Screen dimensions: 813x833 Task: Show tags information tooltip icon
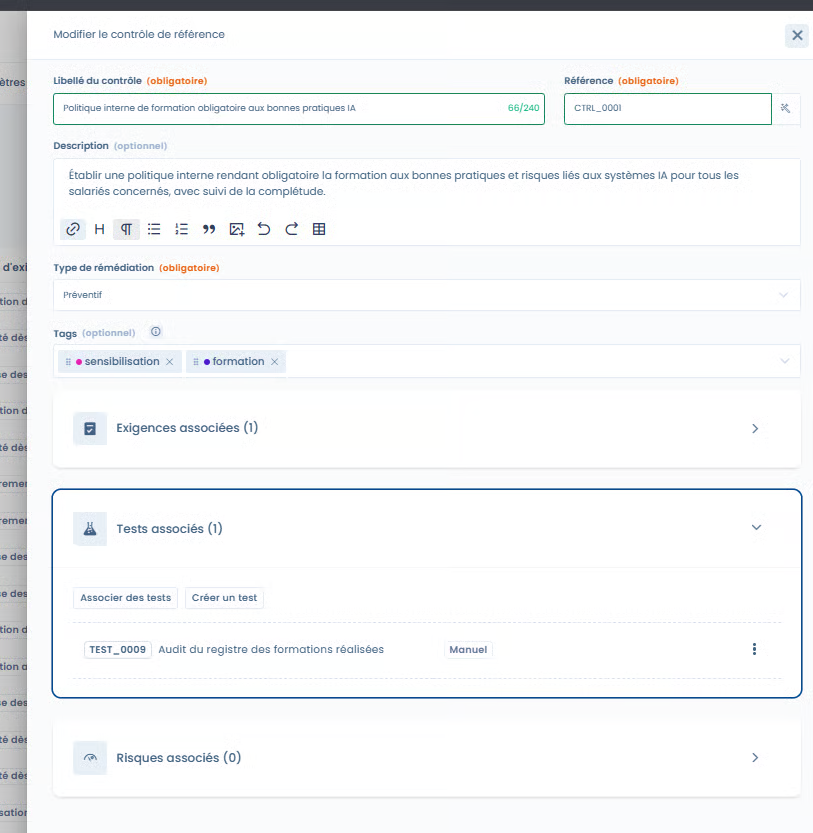155,332
